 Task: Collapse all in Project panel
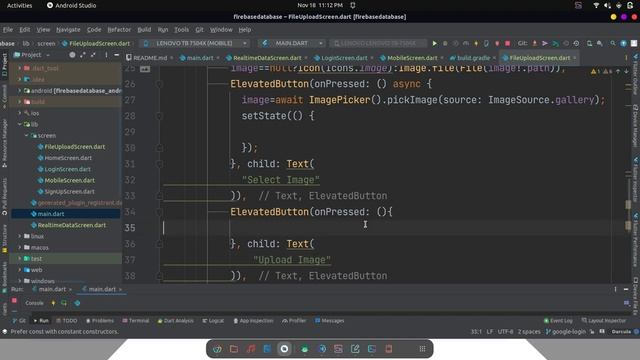[93, 55]
